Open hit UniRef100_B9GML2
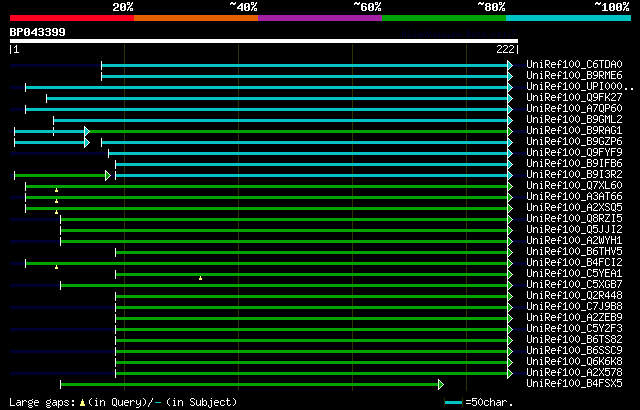Viewport: 640px width, 410px height. [574, 120]
